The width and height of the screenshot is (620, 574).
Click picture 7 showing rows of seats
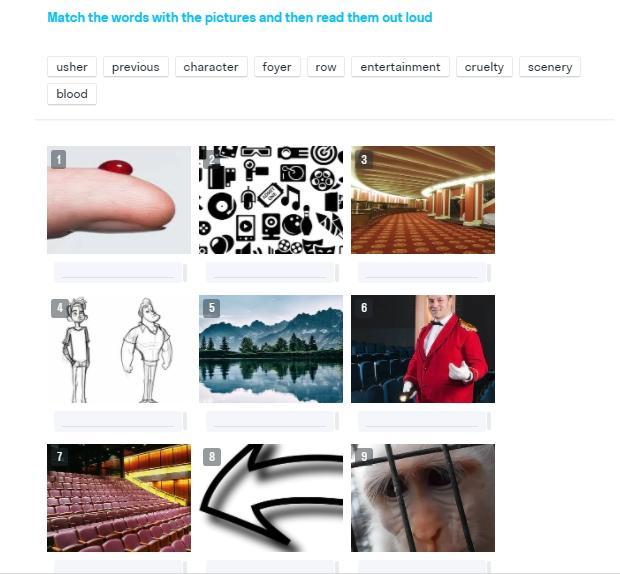[x=119, y=498]
